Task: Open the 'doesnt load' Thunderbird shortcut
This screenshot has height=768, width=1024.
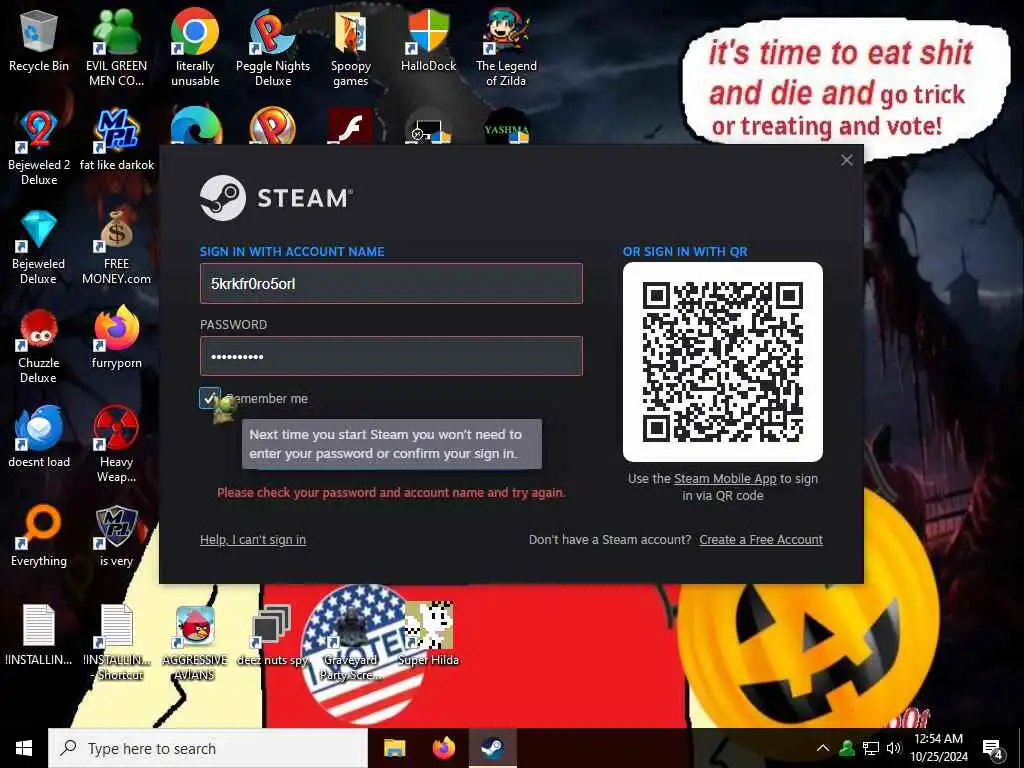Action: pyautogui.click(x=39, y=436)
